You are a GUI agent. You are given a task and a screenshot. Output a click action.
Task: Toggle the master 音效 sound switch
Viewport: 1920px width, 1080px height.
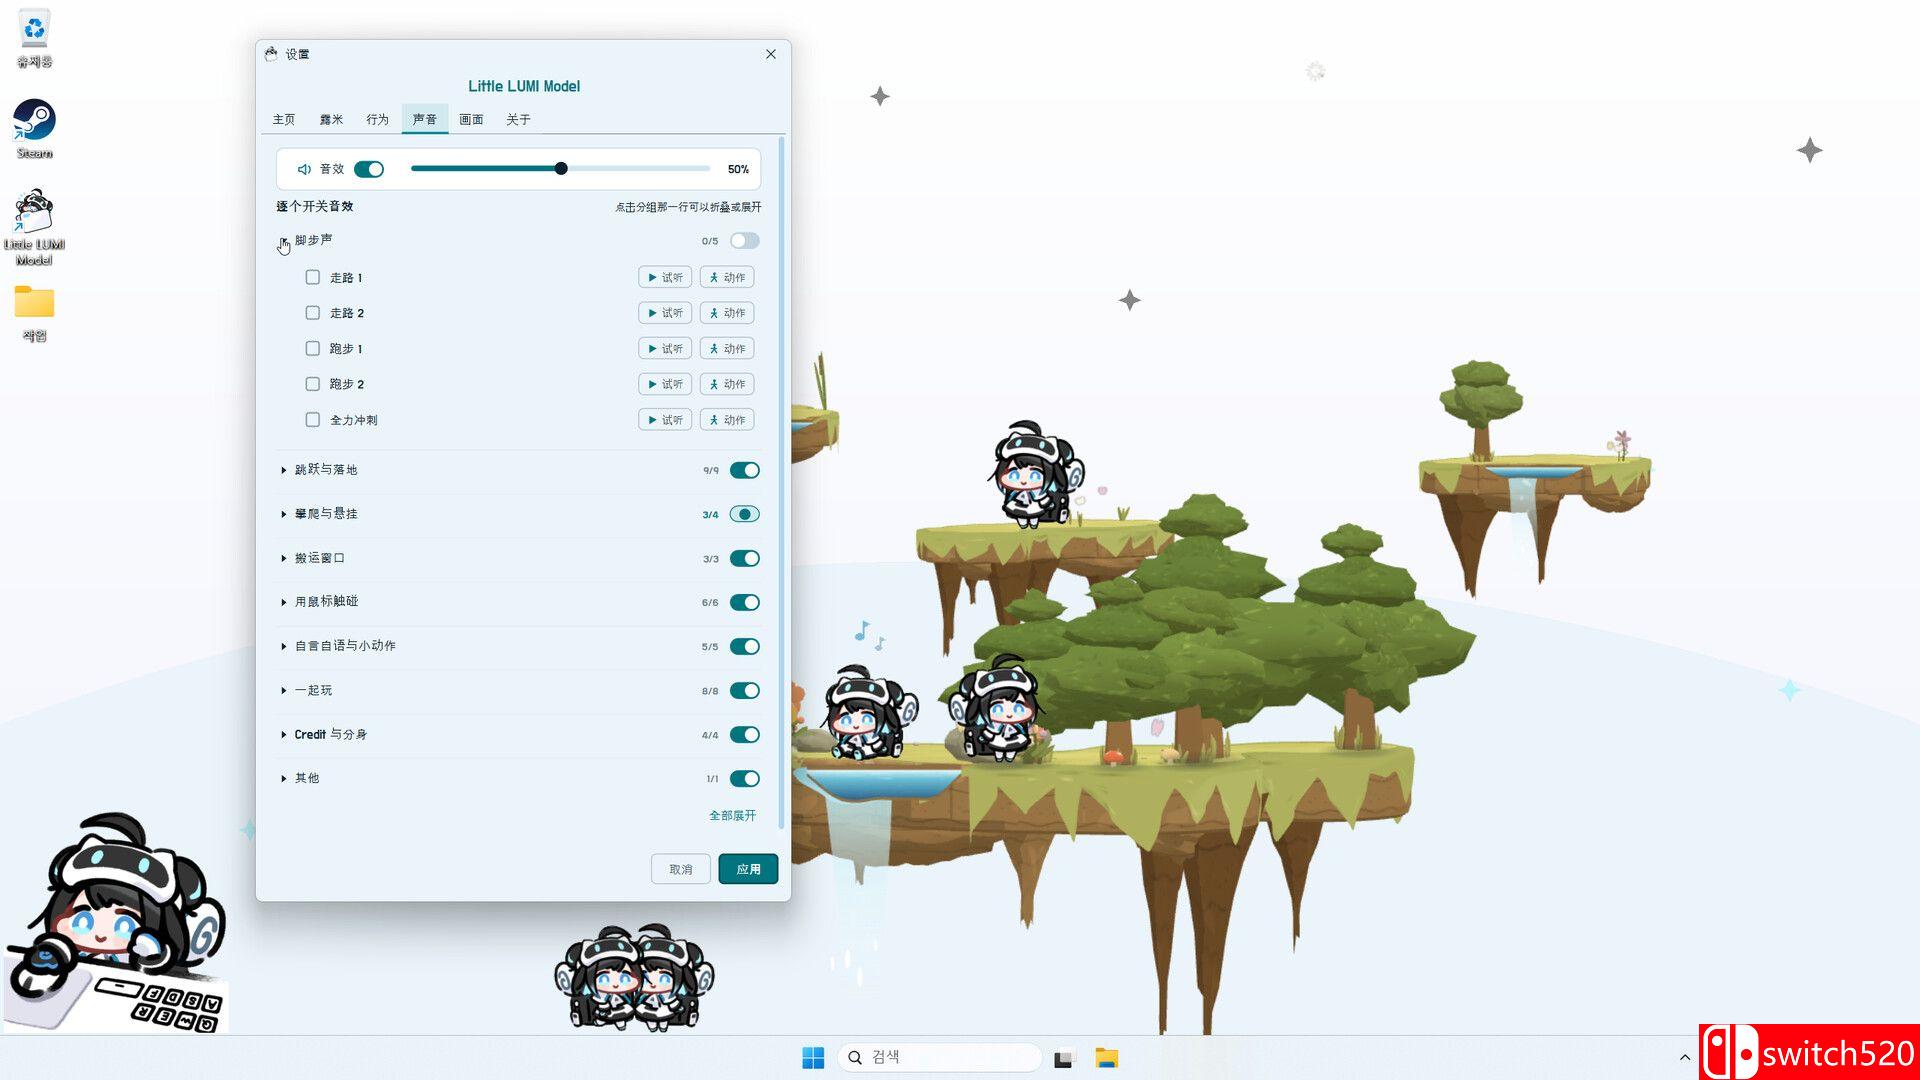click(369, 170)
